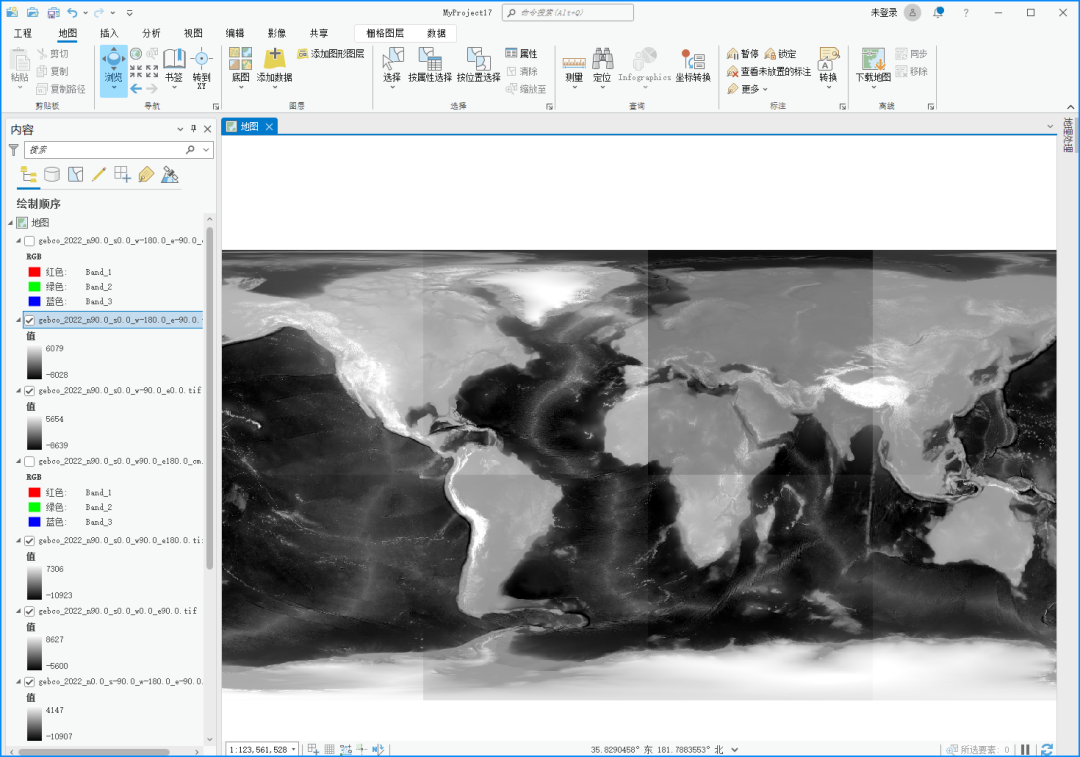Switch to the Insert (插入) ribbon tab
The width and height of the screenshot is (1080, 757).
[109, 33]
